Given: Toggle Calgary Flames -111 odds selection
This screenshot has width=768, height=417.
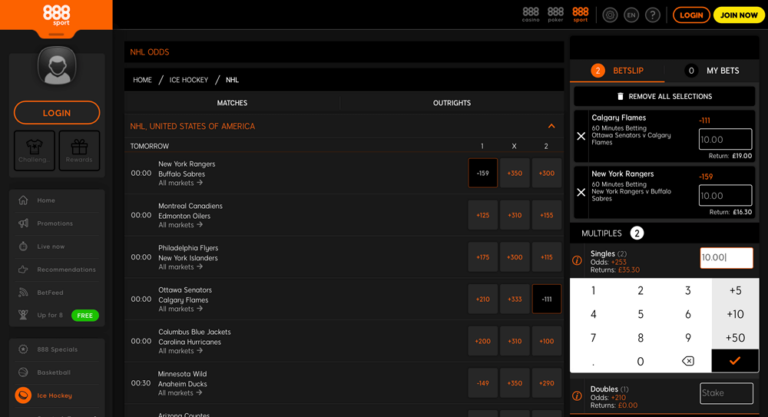Looking at the screenshot, I should click(x=547, y=299).
